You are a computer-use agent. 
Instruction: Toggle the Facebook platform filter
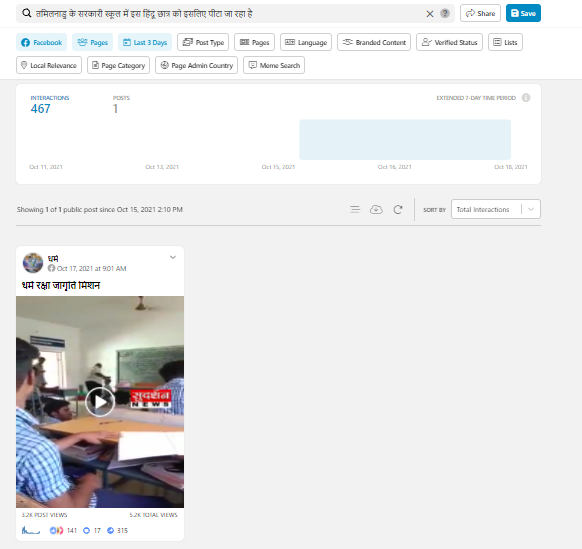(42, 42)
